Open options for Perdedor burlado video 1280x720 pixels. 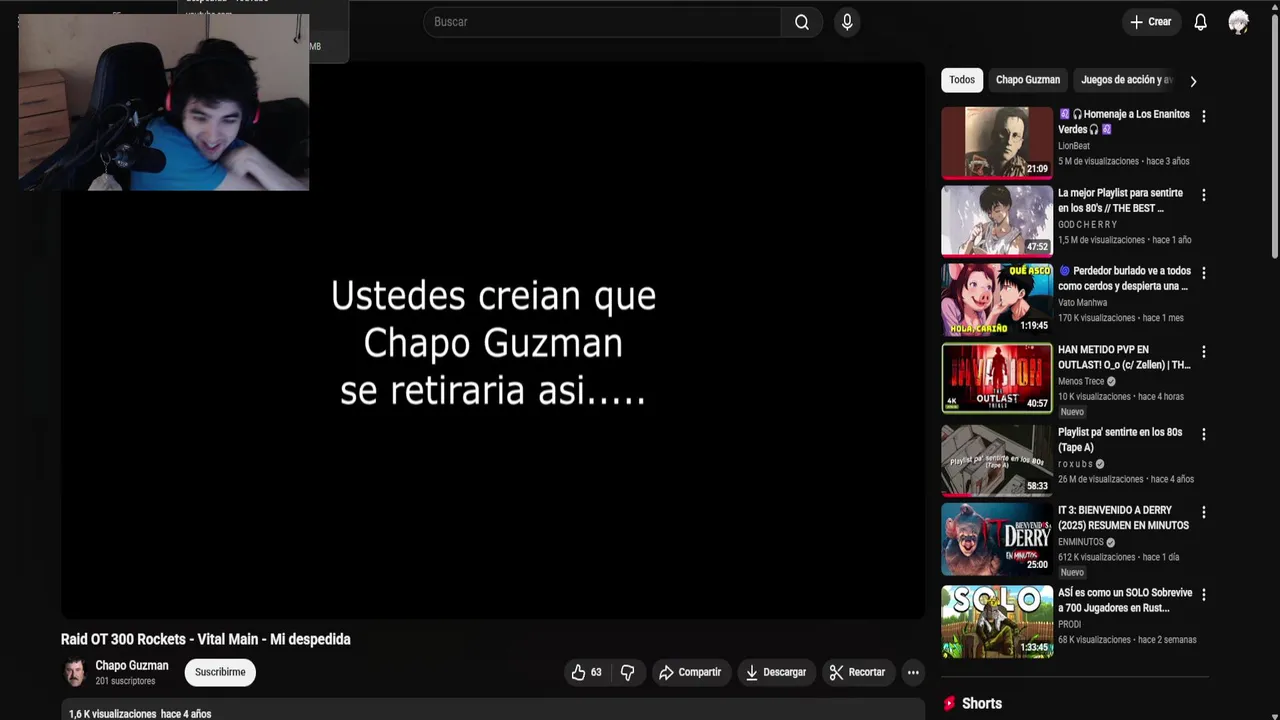(1203, 273)
